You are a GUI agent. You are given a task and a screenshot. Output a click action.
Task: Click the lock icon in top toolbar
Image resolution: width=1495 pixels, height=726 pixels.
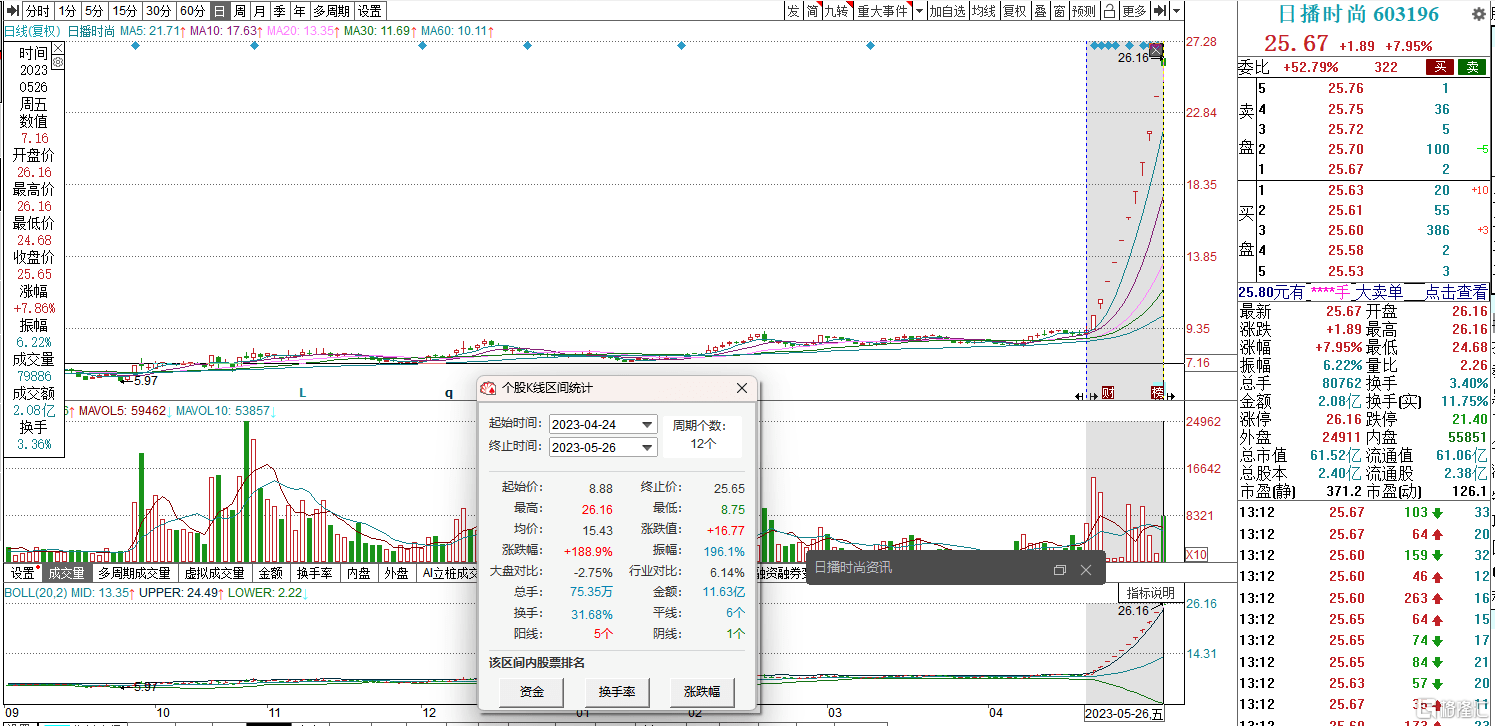[x=1108, y=11]
